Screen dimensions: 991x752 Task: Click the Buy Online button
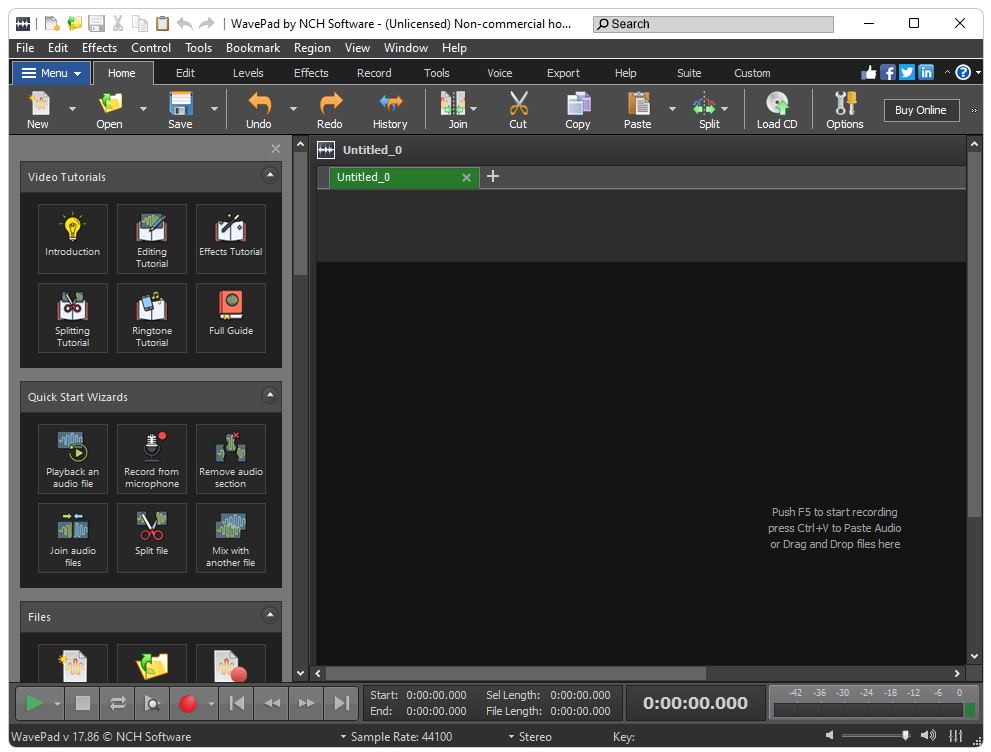[x=921, y=110]
